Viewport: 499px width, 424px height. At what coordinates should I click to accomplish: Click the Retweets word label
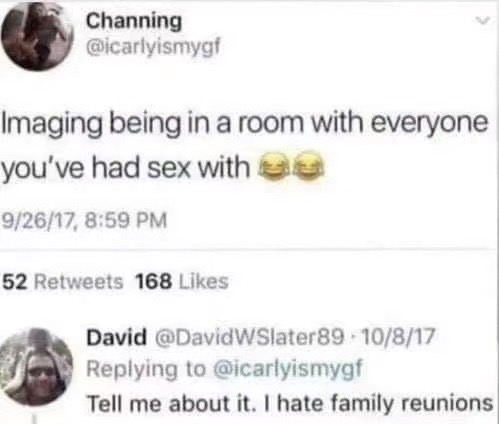(78, 282)
